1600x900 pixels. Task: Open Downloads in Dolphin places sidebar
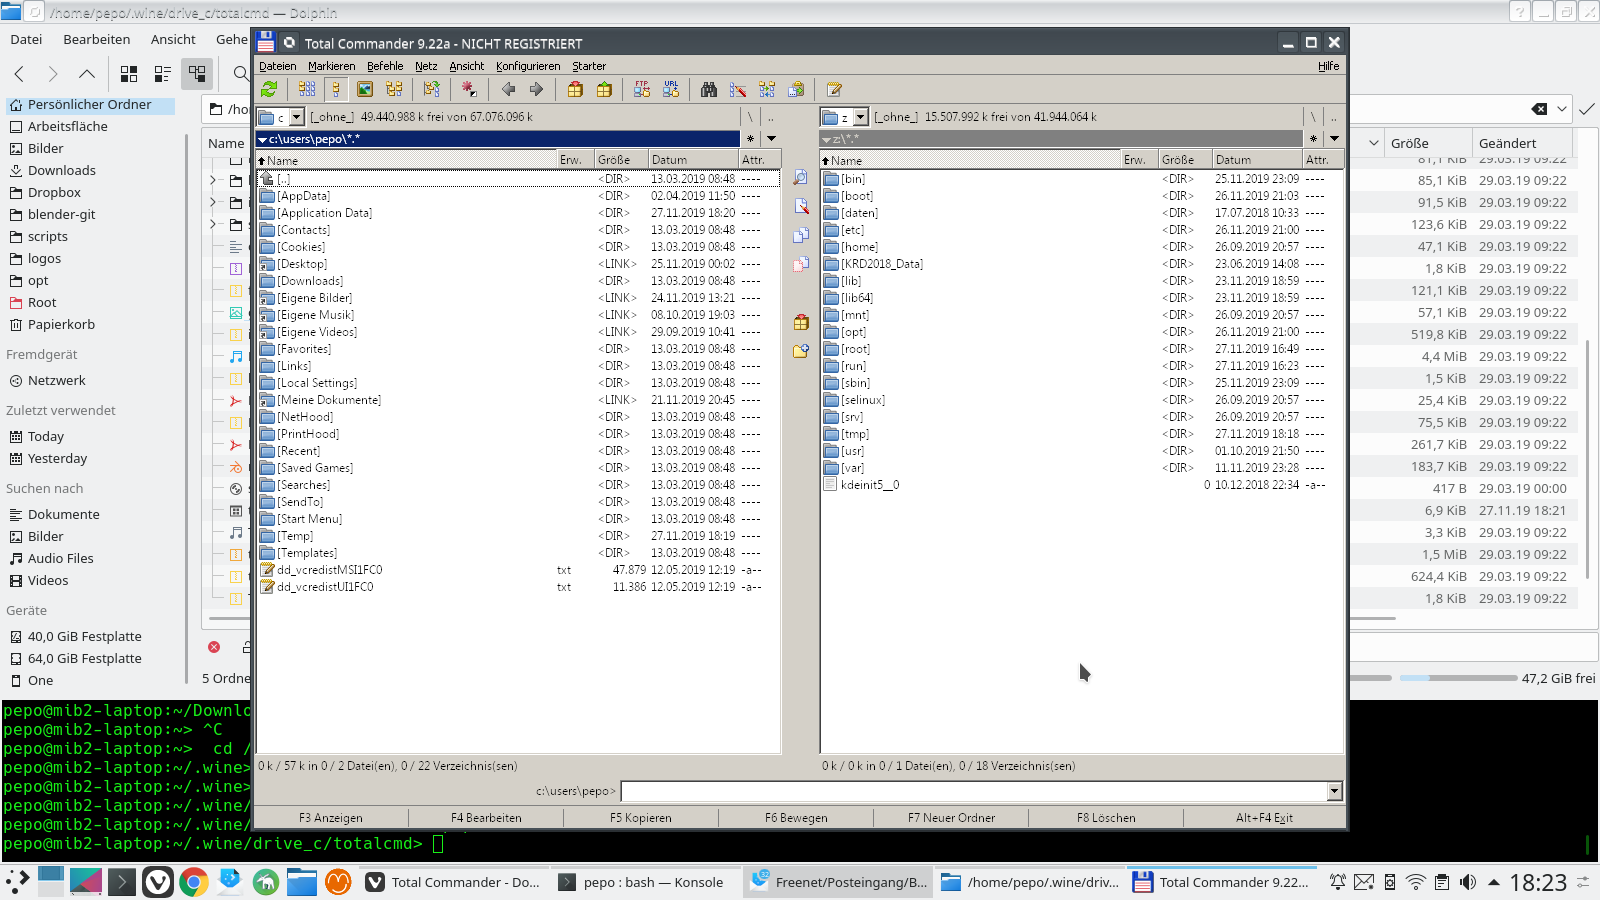[62, 170]
